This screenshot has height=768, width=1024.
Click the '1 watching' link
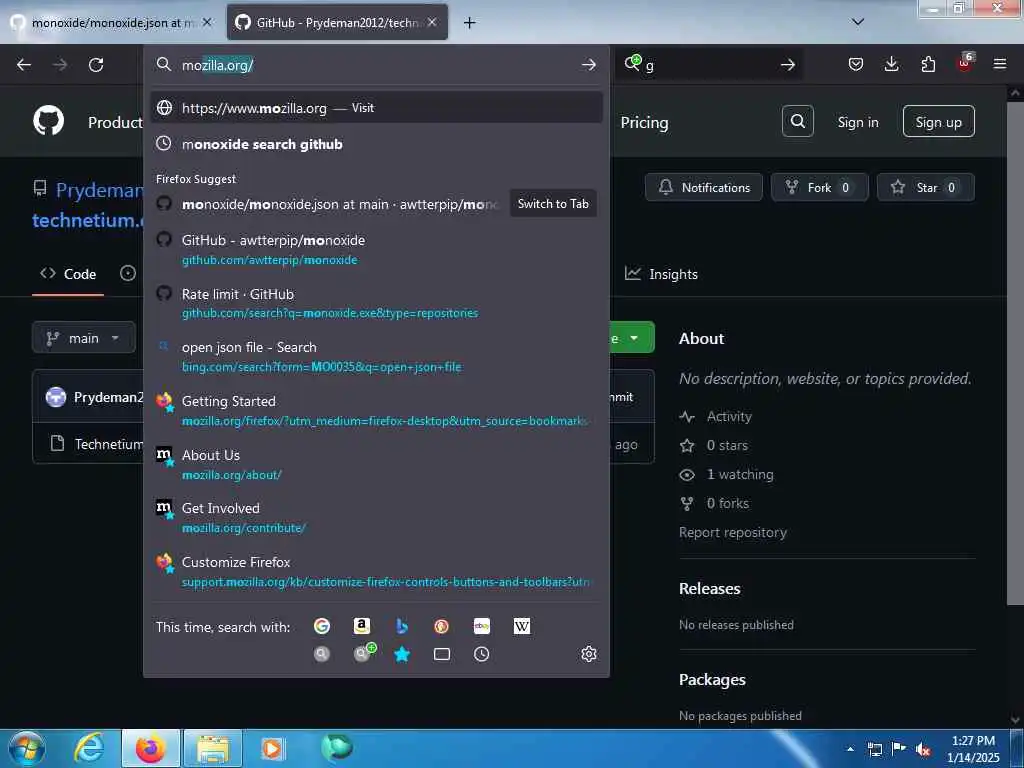740,474
